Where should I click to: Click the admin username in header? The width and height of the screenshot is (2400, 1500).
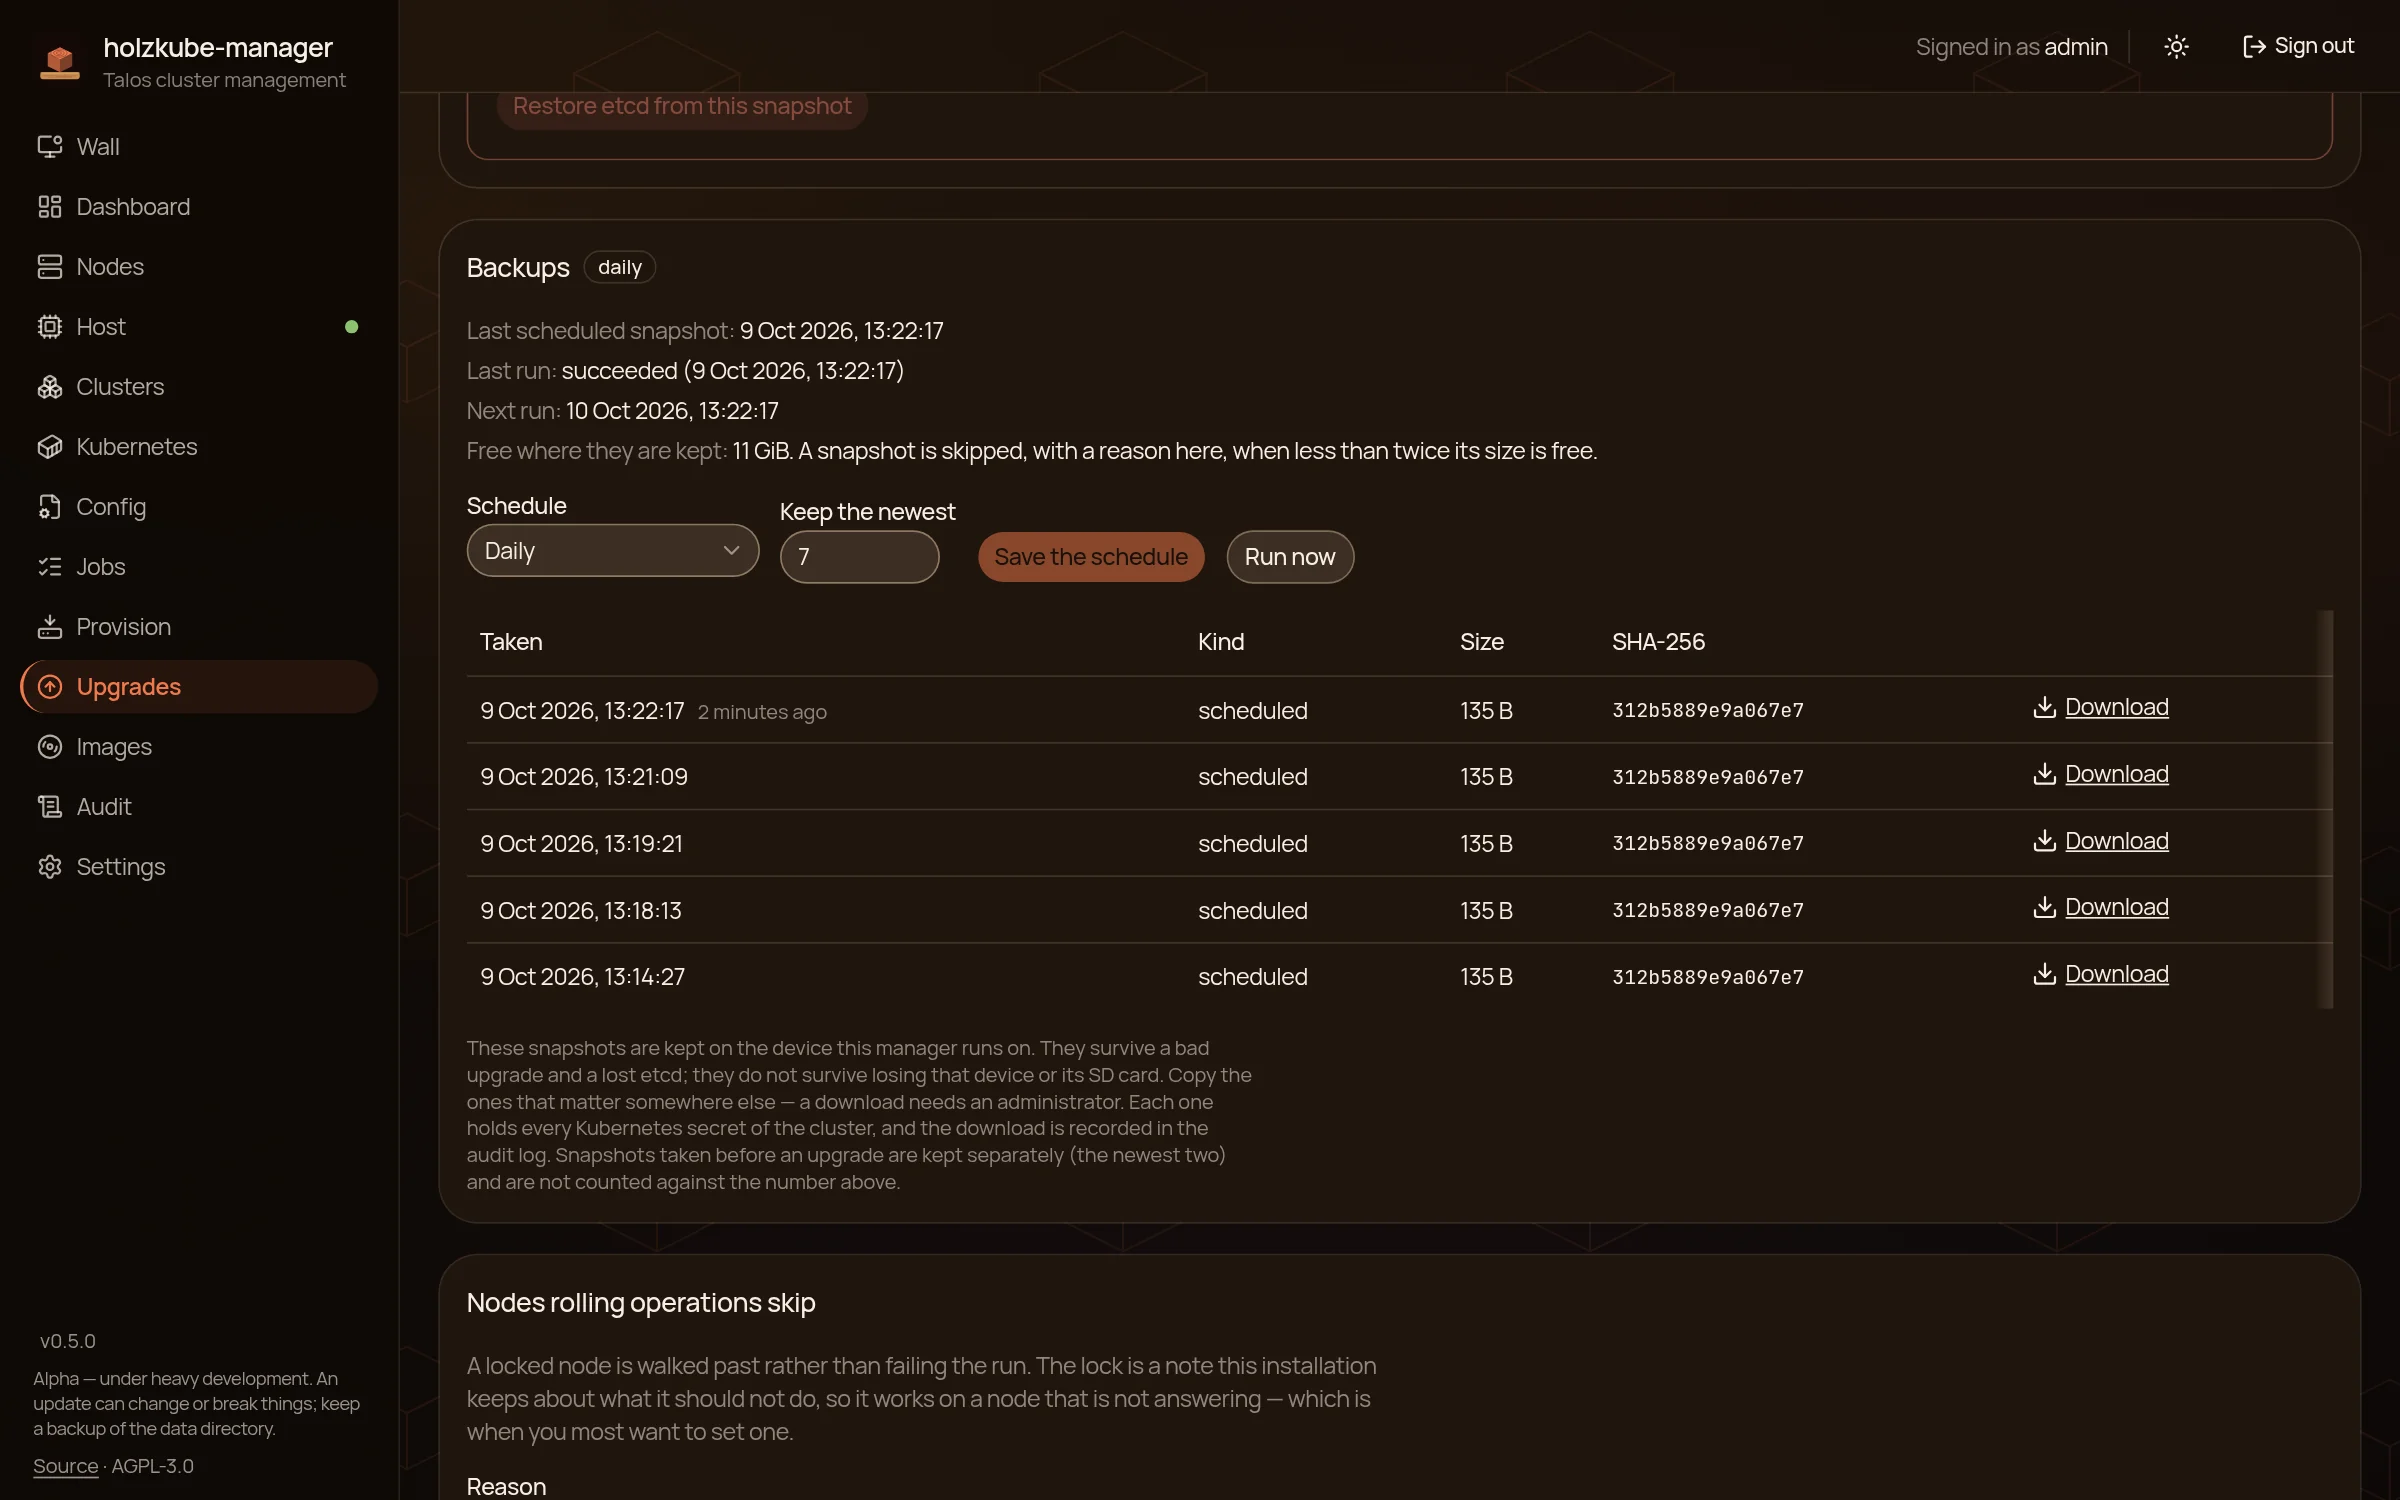click(2076, 47)
